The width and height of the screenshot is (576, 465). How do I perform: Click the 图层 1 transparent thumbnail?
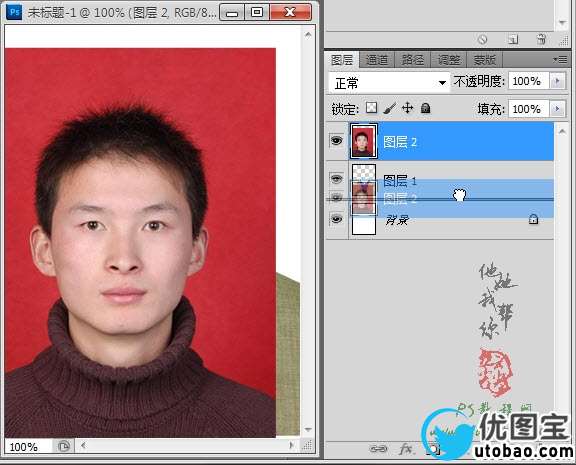point(364,173)
